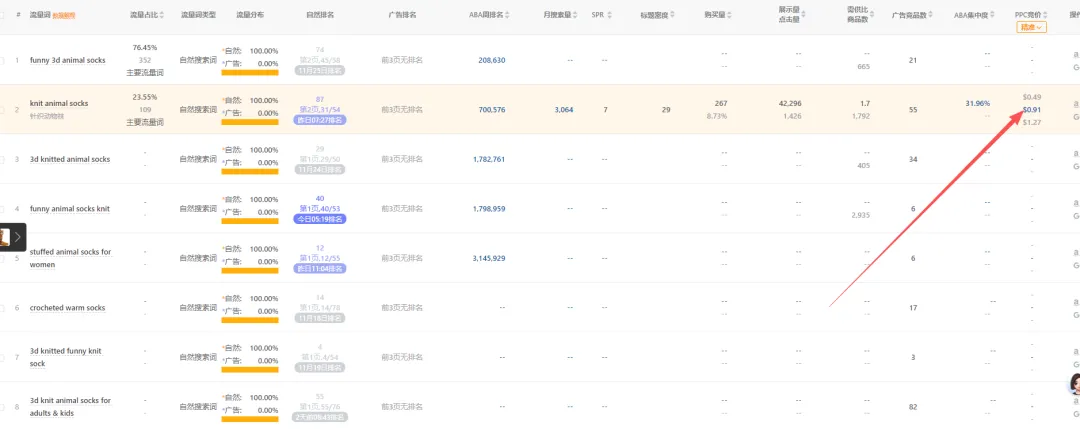1080x429 pixels.
Task: Sort by 月搜索量 column
Action: pos(578,16)
